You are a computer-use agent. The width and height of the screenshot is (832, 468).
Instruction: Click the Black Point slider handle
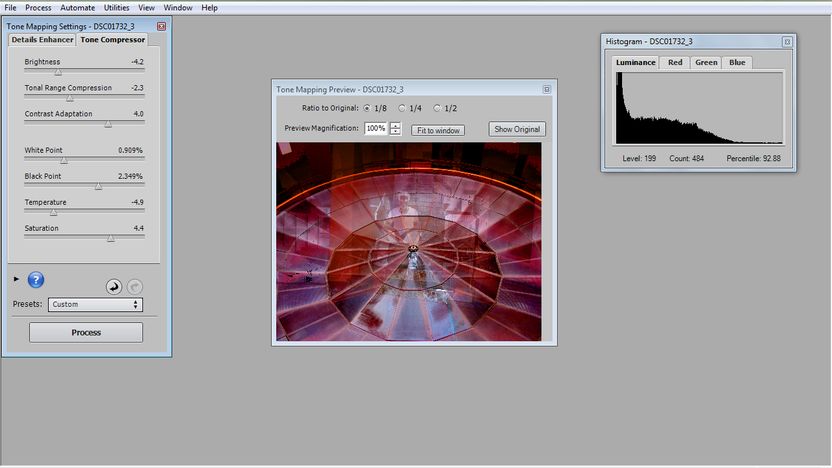(98, 186)
